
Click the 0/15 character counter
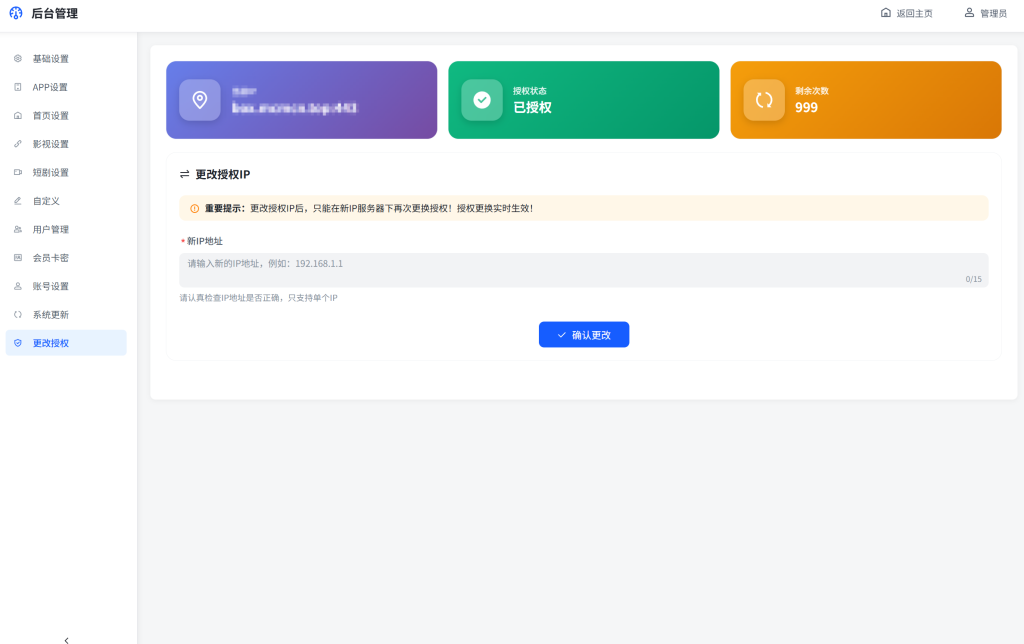[x=973, y=279]
